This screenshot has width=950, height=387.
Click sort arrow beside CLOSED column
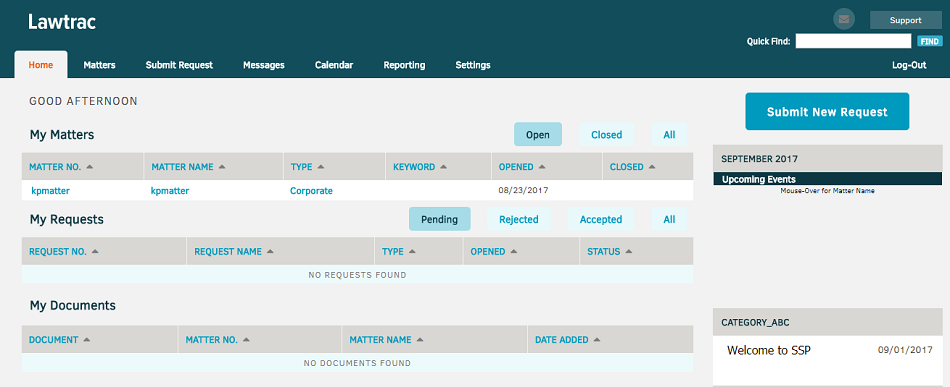point(652,167)
